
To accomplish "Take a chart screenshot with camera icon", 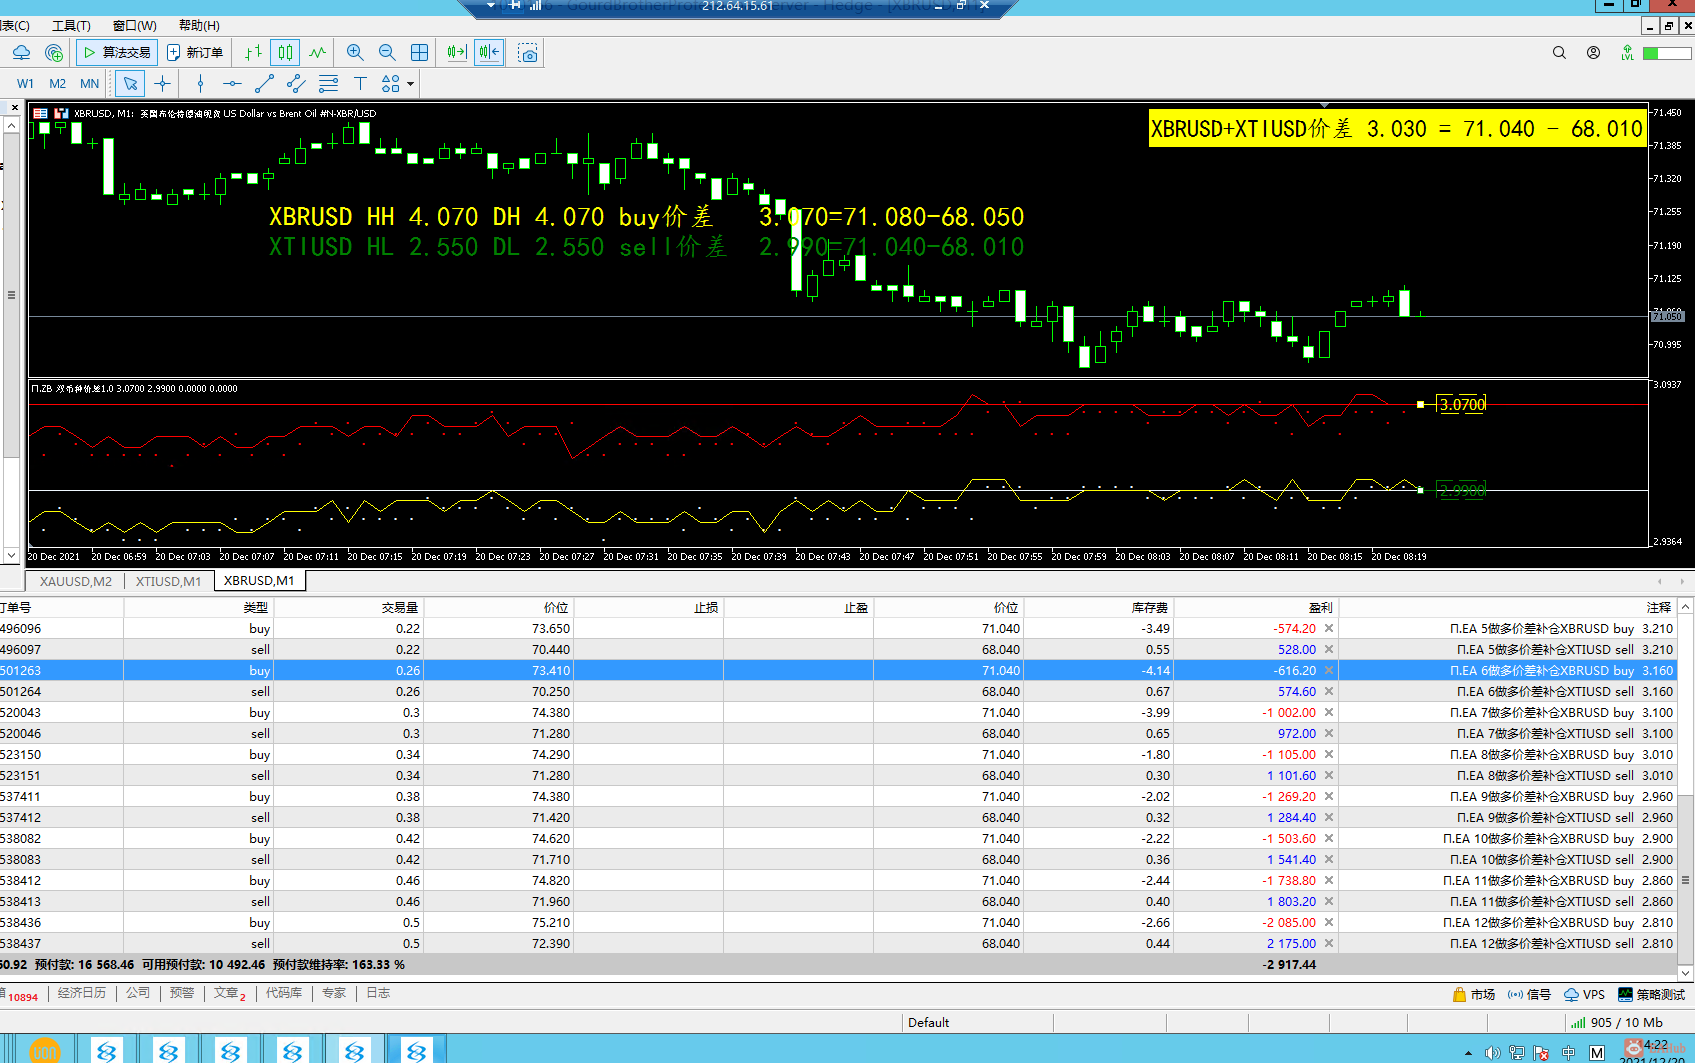I will 528,53.
